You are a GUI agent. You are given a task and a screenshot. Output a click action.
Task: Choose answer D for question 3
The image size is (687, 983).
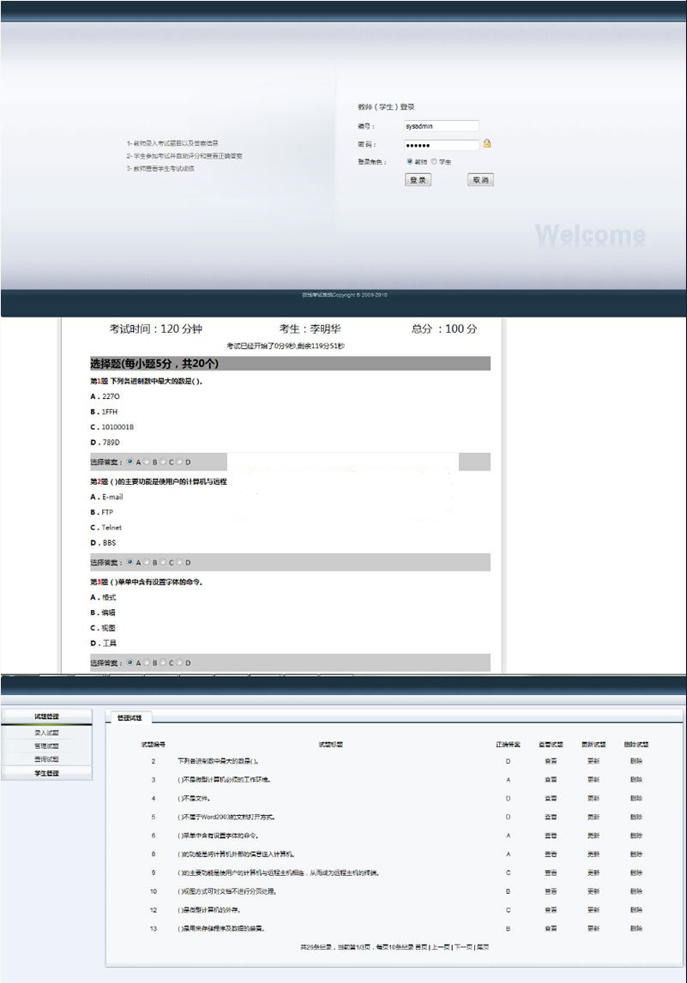pyautogui.click(x=179, y=663)
